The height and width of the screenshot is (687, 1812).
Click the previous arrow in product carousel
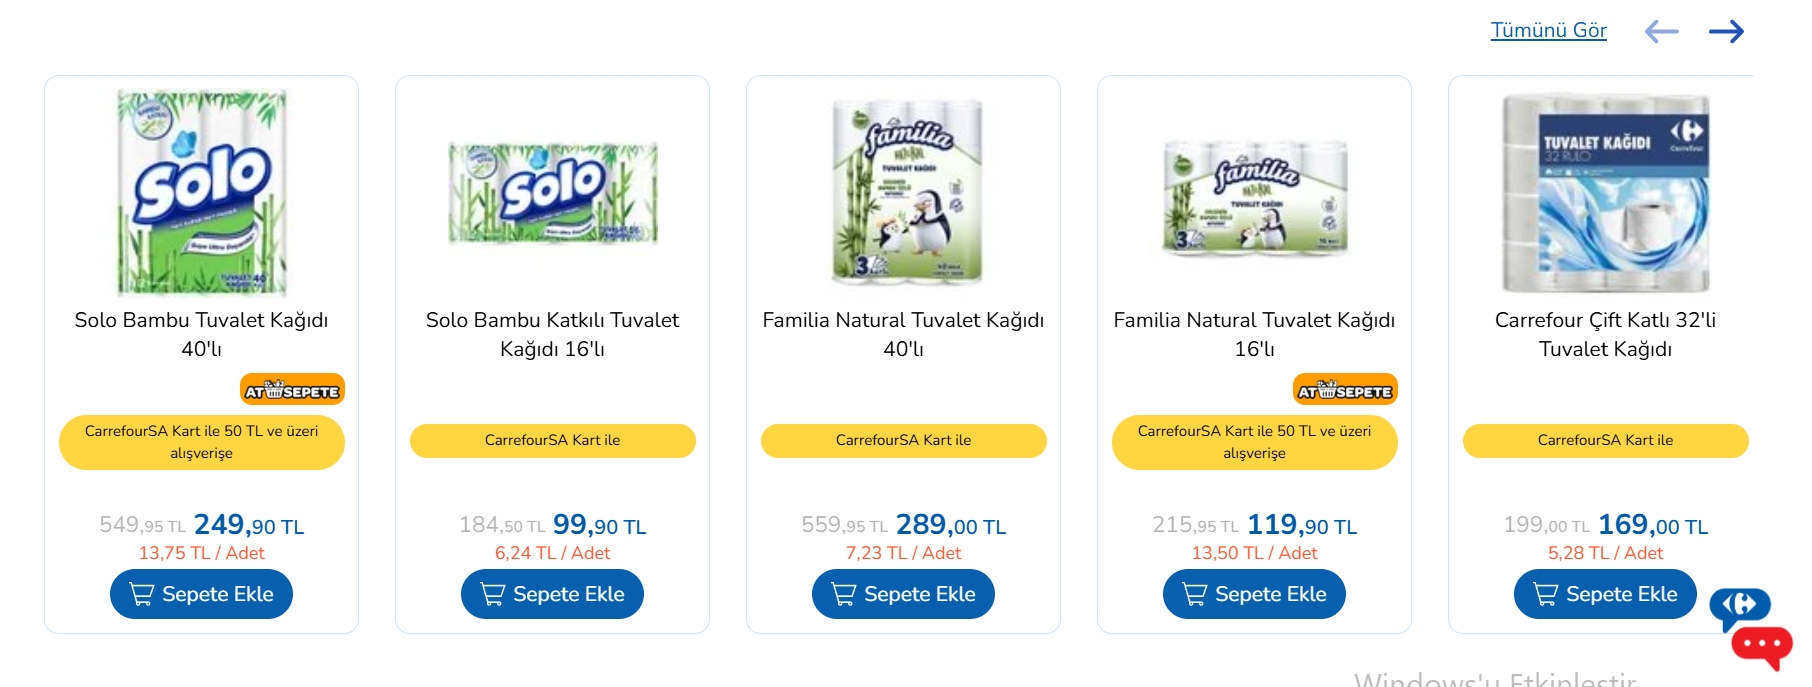pyautogui.click(x=1662, y=32)
